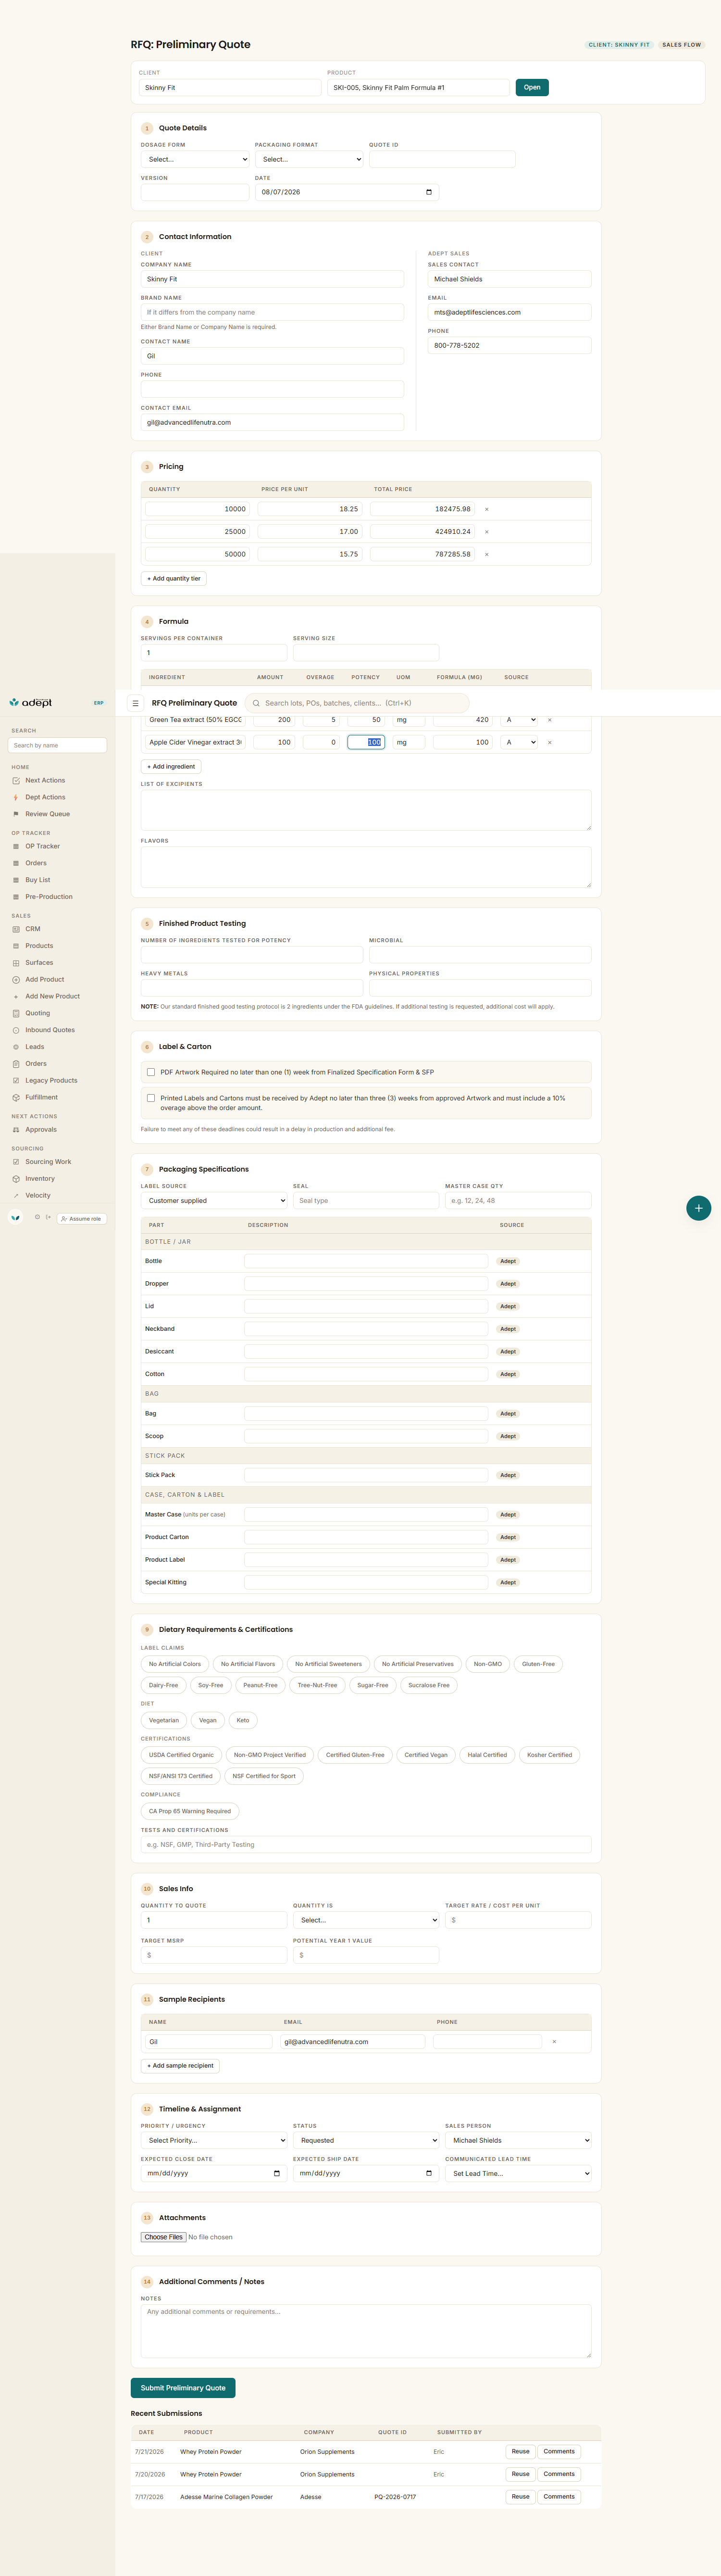The width and height of the screenshot is (721, 2576).
Task: Open the Packaging Format dropdown
Action: click(309, 159)
